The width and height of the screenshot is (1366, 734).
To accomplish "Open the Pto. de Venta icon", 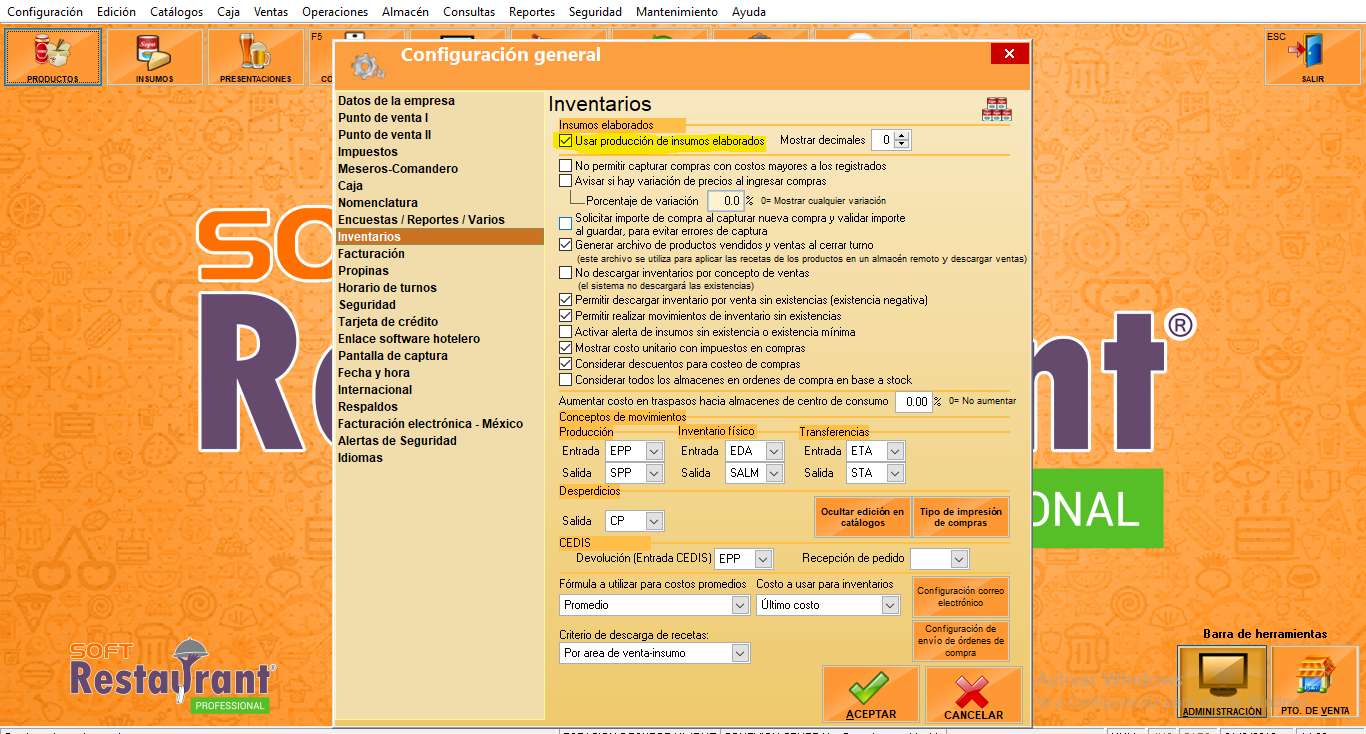I will click(1315, 682).
